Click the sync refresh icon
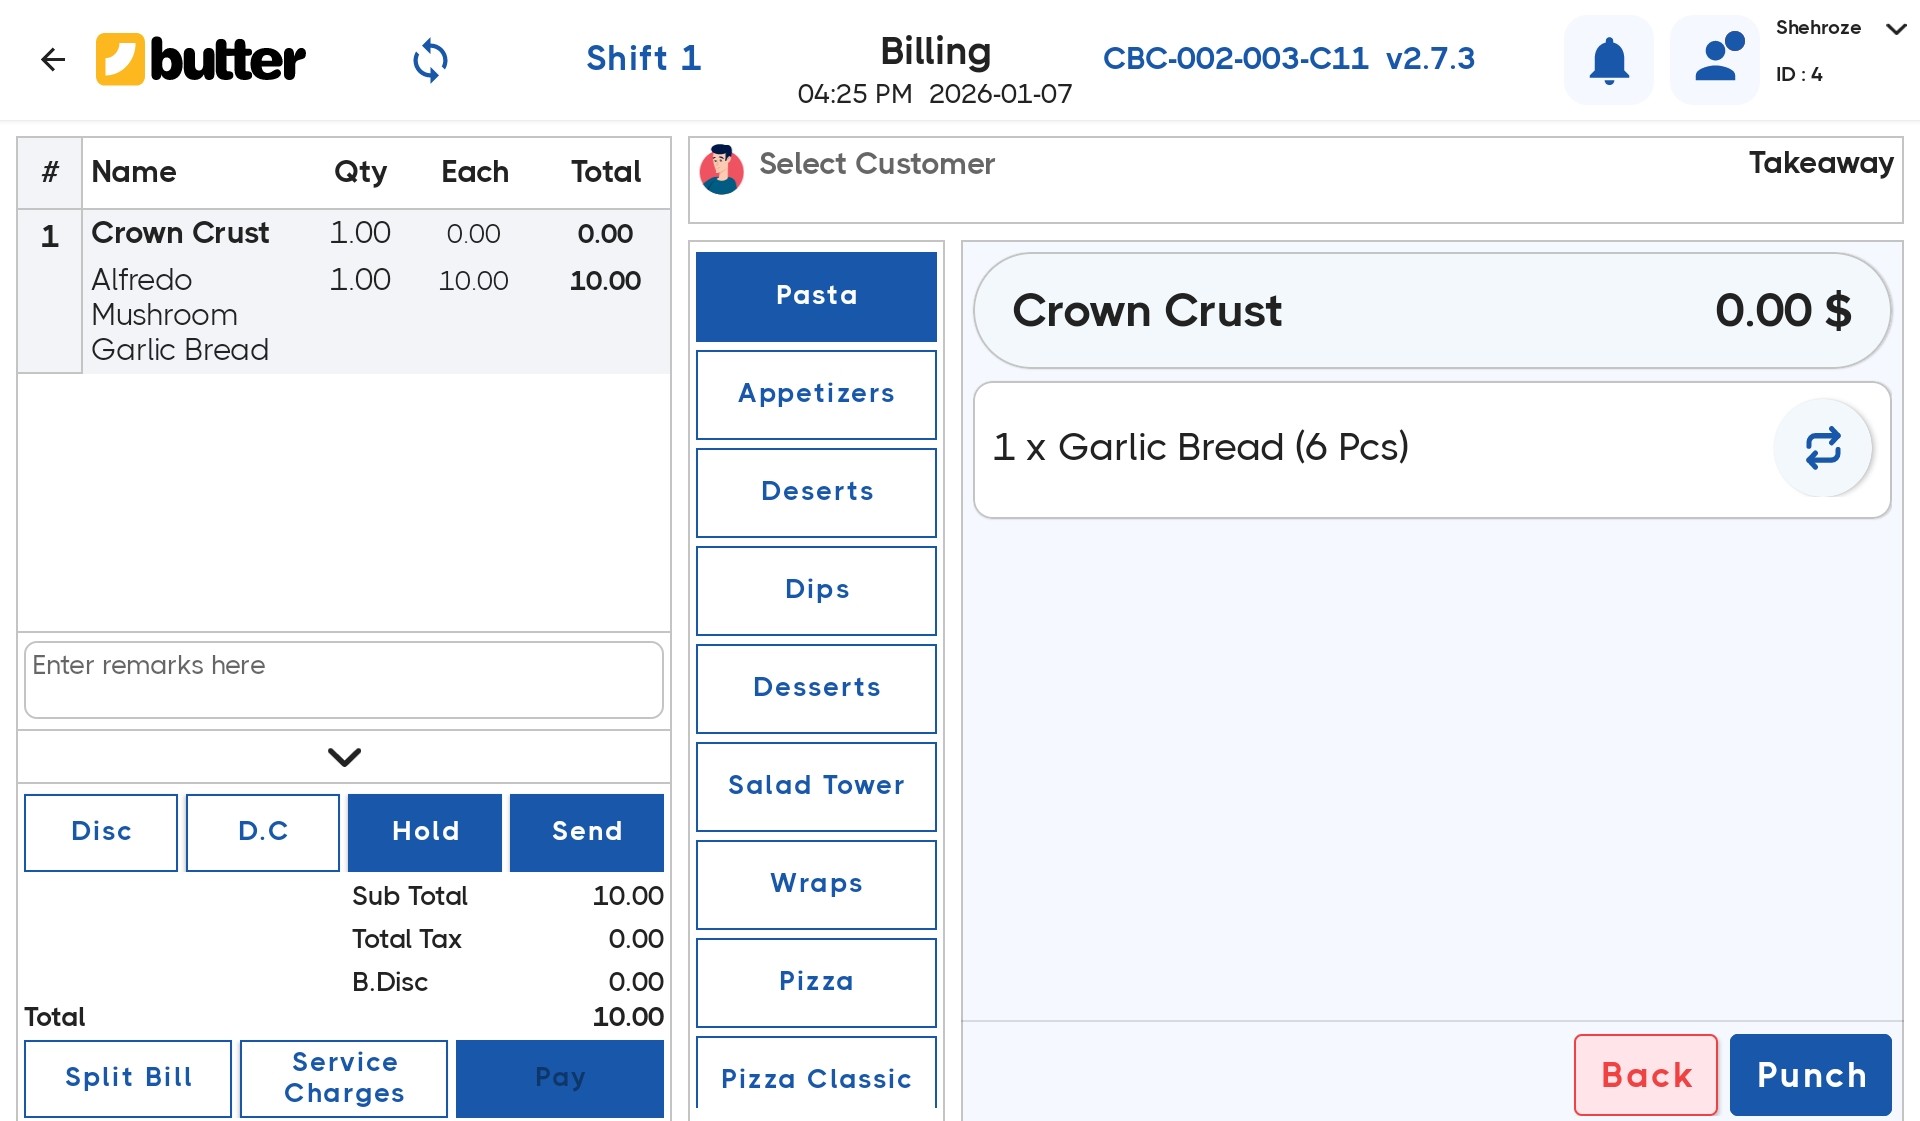 click(430, 60)
